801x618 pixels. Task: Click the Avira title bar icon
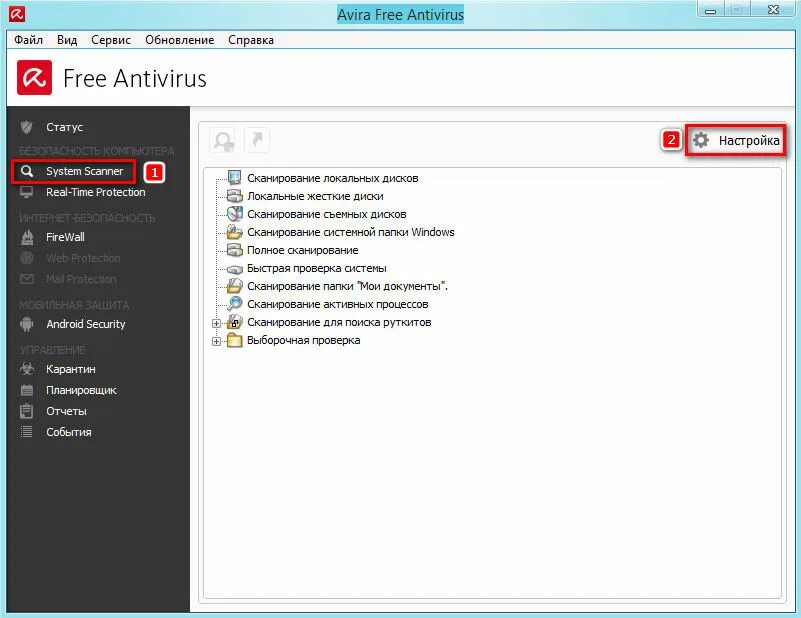(x=16, y=14)
